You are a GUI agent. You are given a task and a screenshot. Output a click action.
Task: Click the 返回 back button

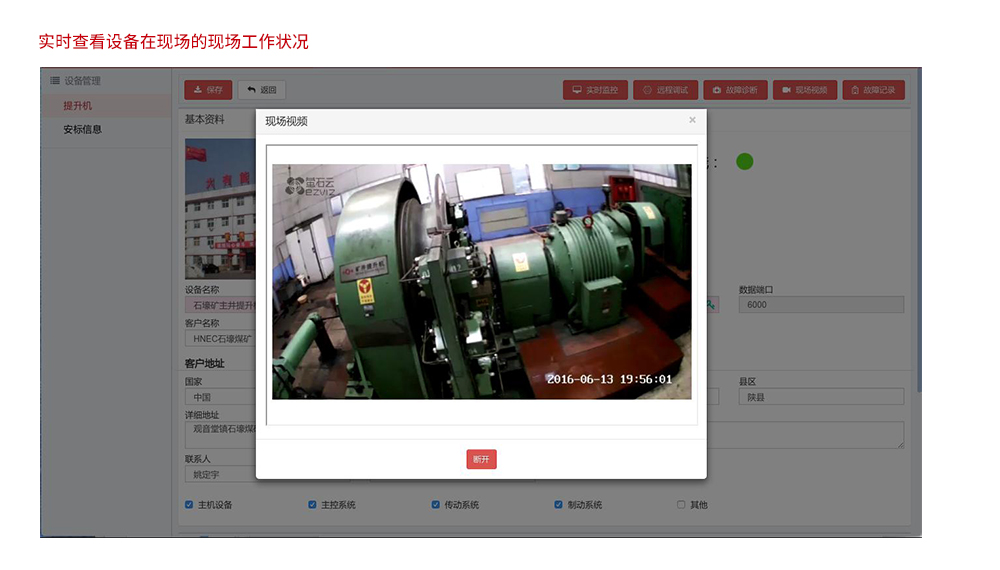coord(261,90)
